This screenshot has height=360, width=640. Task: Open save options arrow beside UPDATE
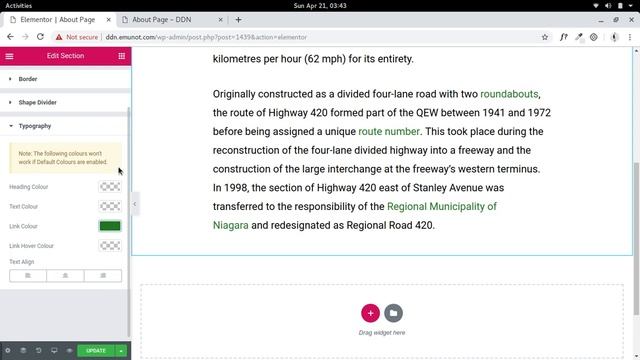click(121, 351)
